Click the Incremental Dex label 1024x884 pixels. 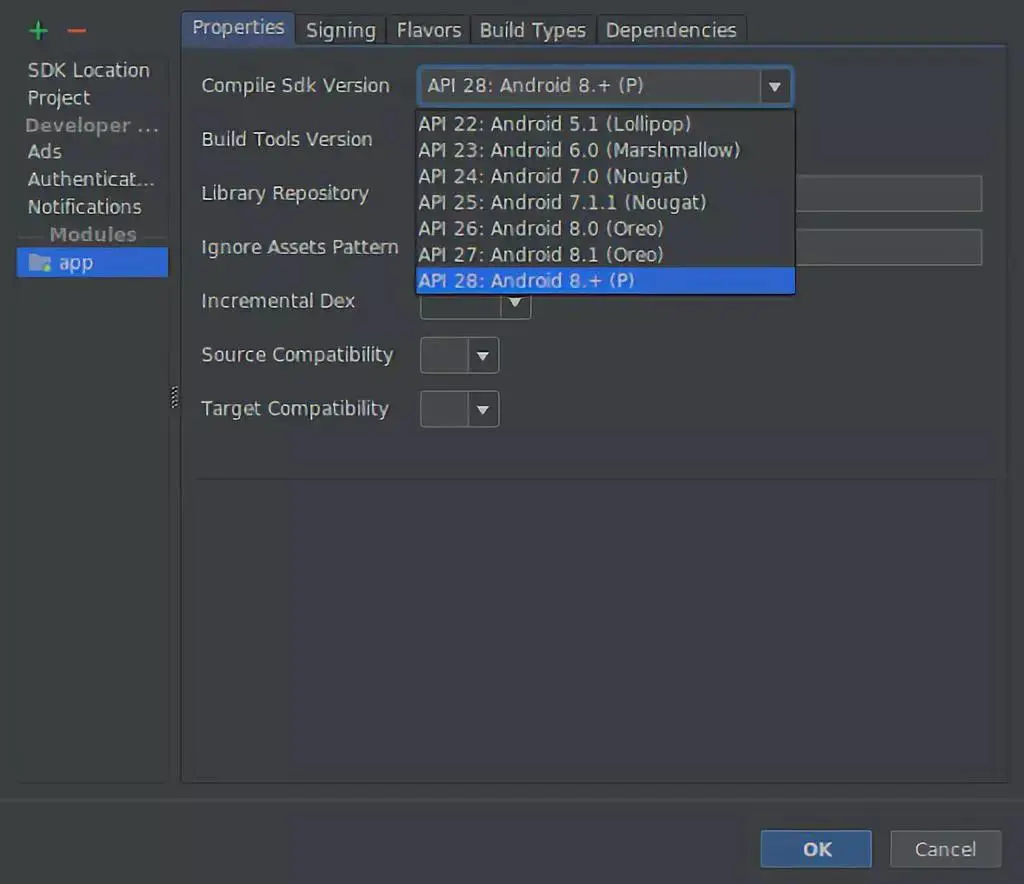(x=278, y=301)
